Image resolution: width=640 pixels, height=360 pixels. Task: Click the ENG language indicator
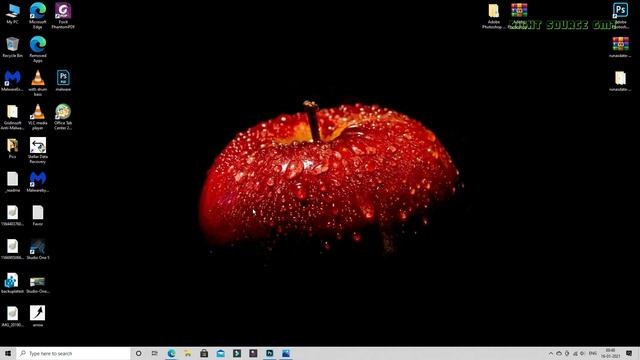(x=593, y=353)
